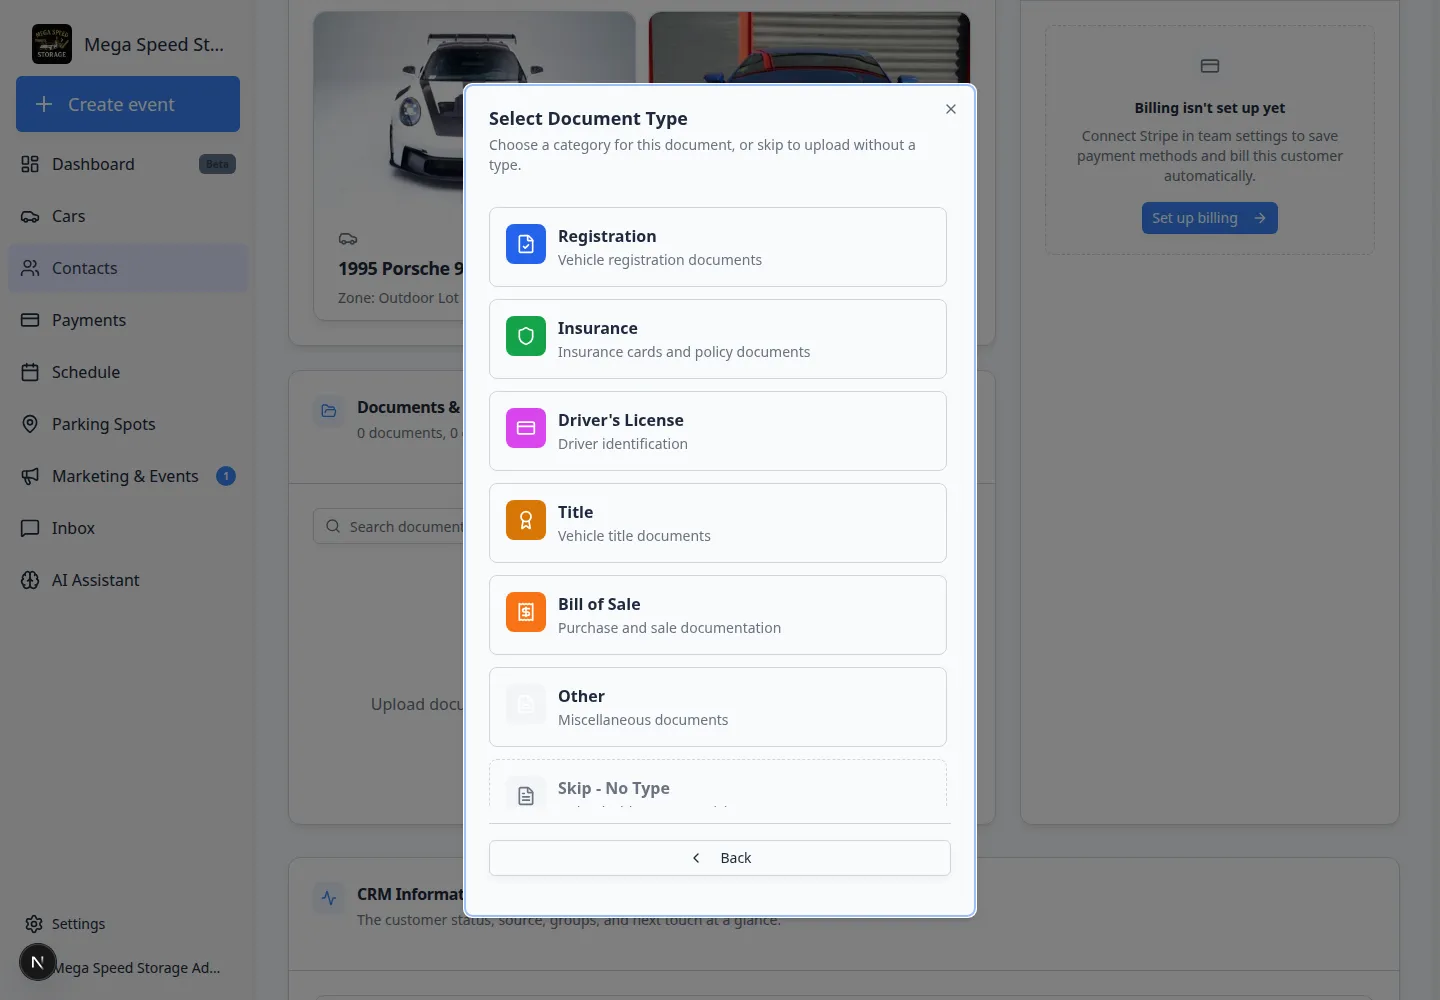
Task: Click the Payments card icon
Action: 30,320
